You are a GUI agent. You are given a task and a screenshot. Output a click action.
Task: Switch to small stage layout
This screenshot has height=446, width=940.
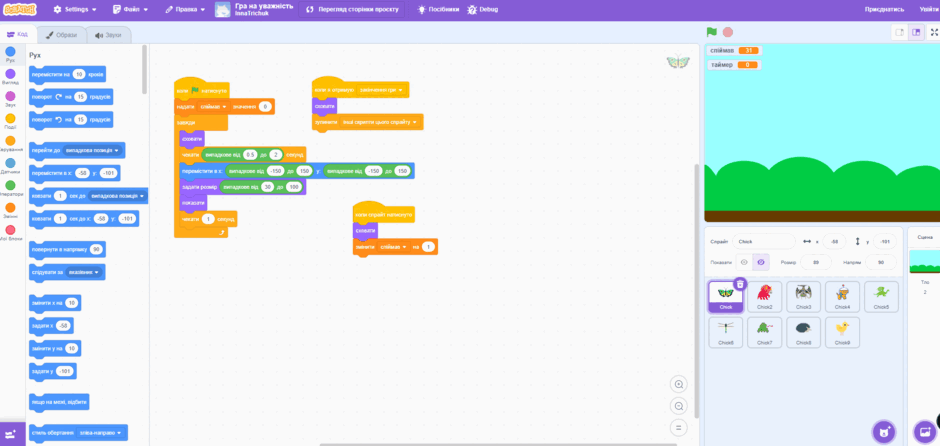899,32
